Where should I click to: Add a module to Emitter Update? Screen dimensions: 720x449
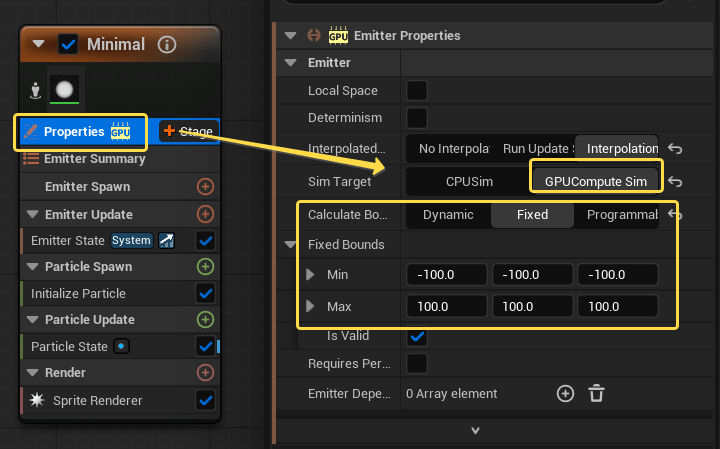pos(205,214)
